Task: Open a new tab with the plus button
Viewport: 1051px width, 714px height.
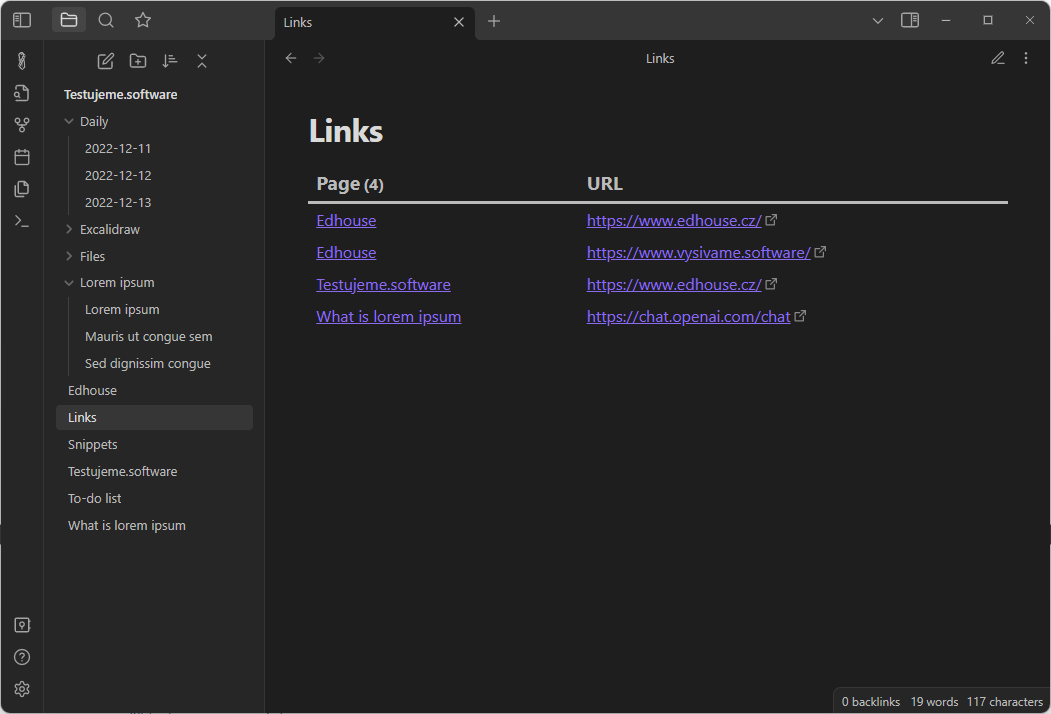Action: [x=494, y=19]
